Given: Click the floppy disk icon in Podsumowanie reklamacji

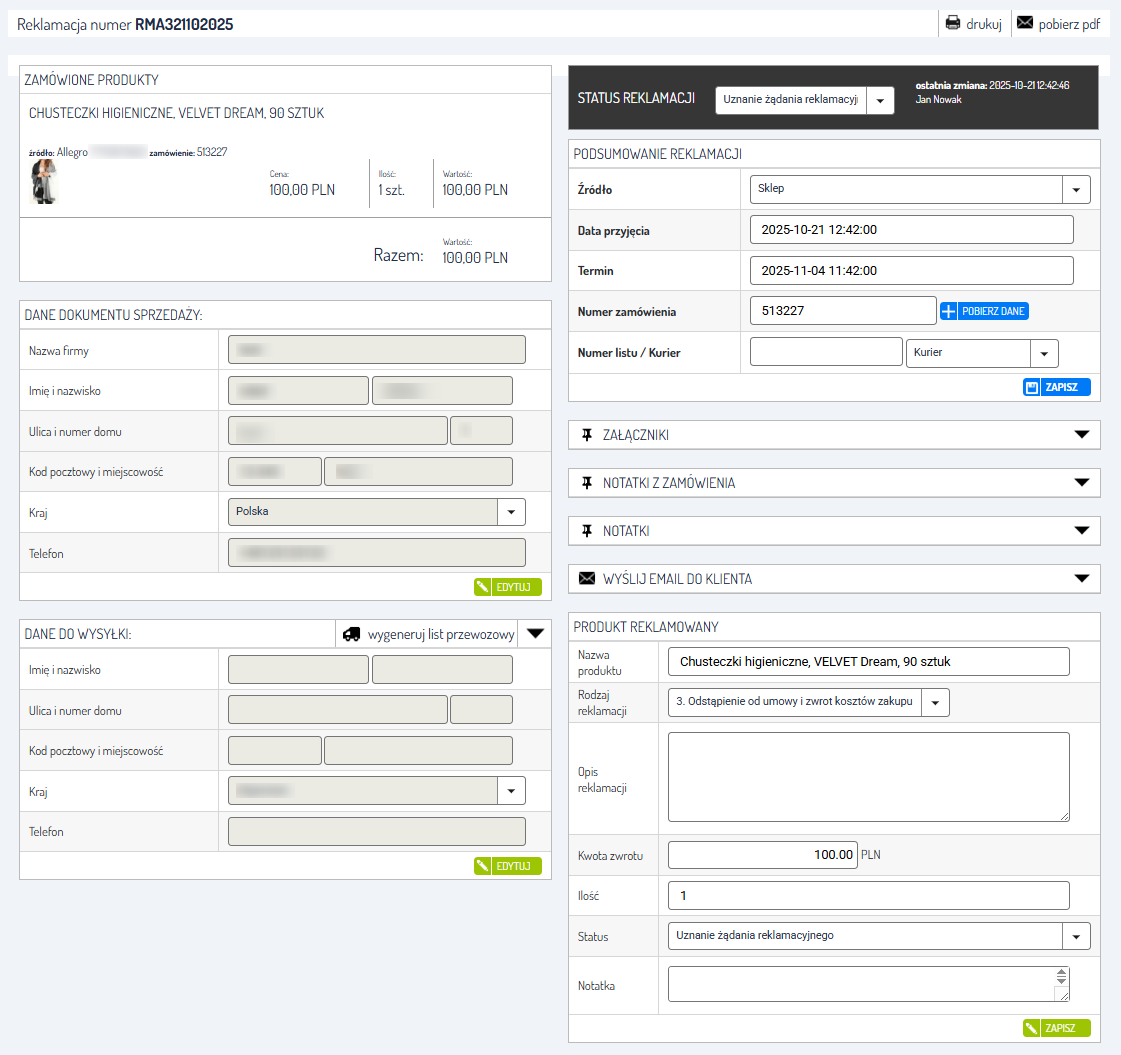Looking at the screenshot, I should (x=1032, y=387).
